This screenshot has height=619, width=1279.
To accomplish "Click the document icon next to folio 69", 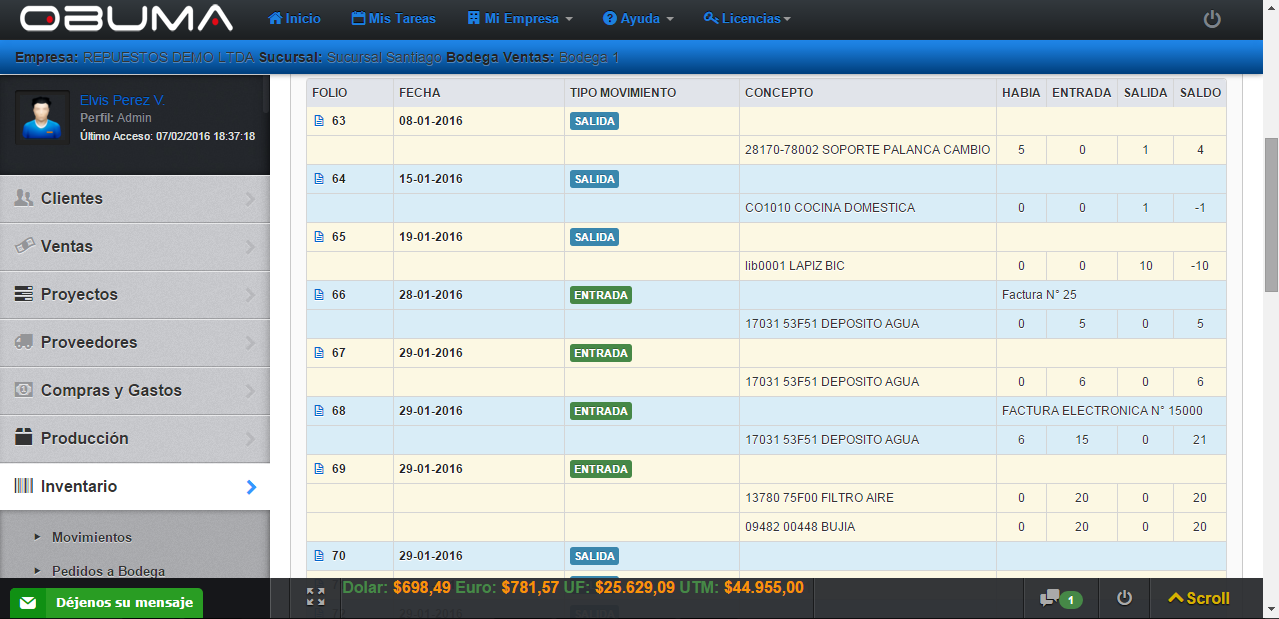I will (319, 469).
